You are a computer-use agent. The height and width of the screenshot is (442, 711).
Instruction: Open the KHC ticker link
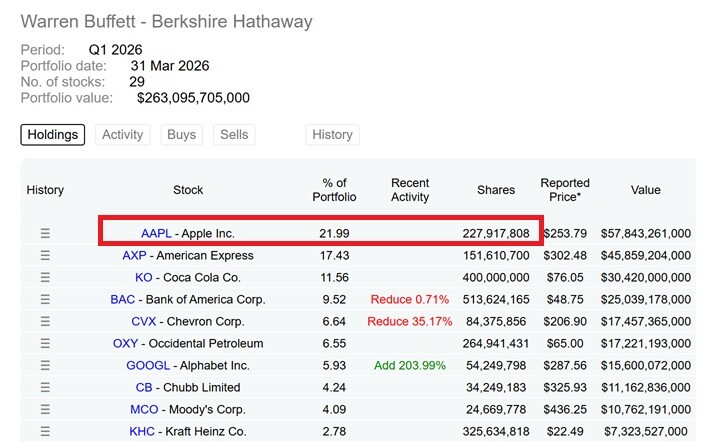pos(142,432)
